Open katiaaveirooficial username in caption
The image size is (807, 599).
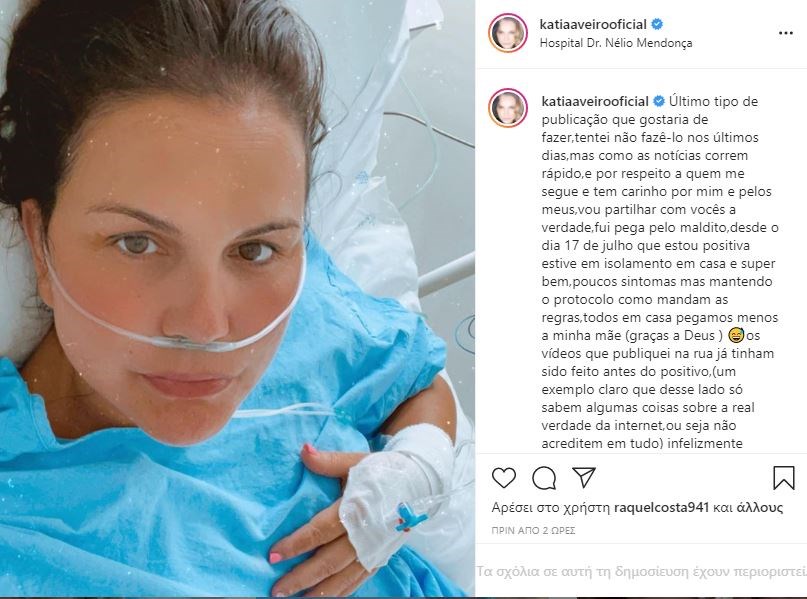[595, 101]
